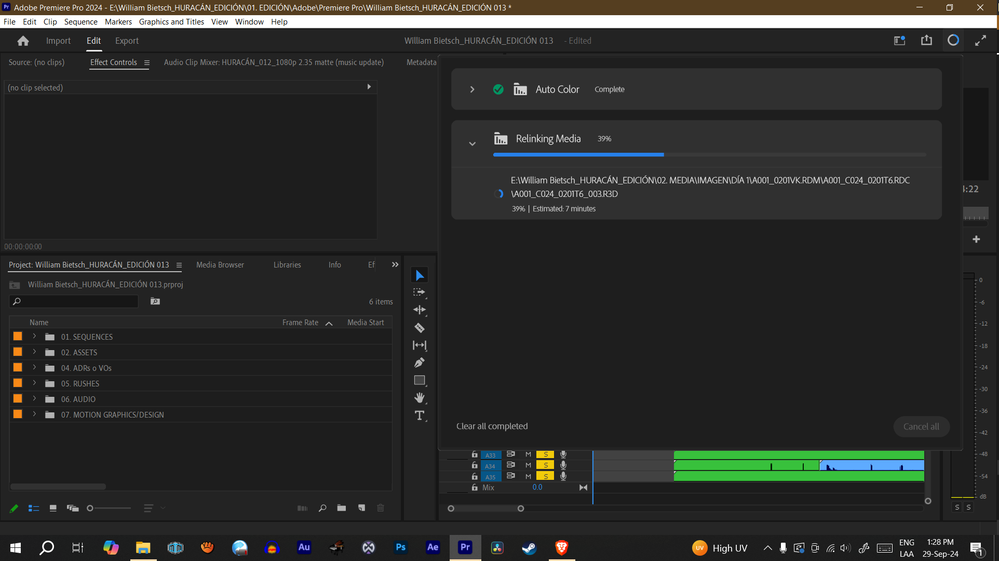Expand the 05. RUSHES bin

pyautogui.click(x=34, y=383)
